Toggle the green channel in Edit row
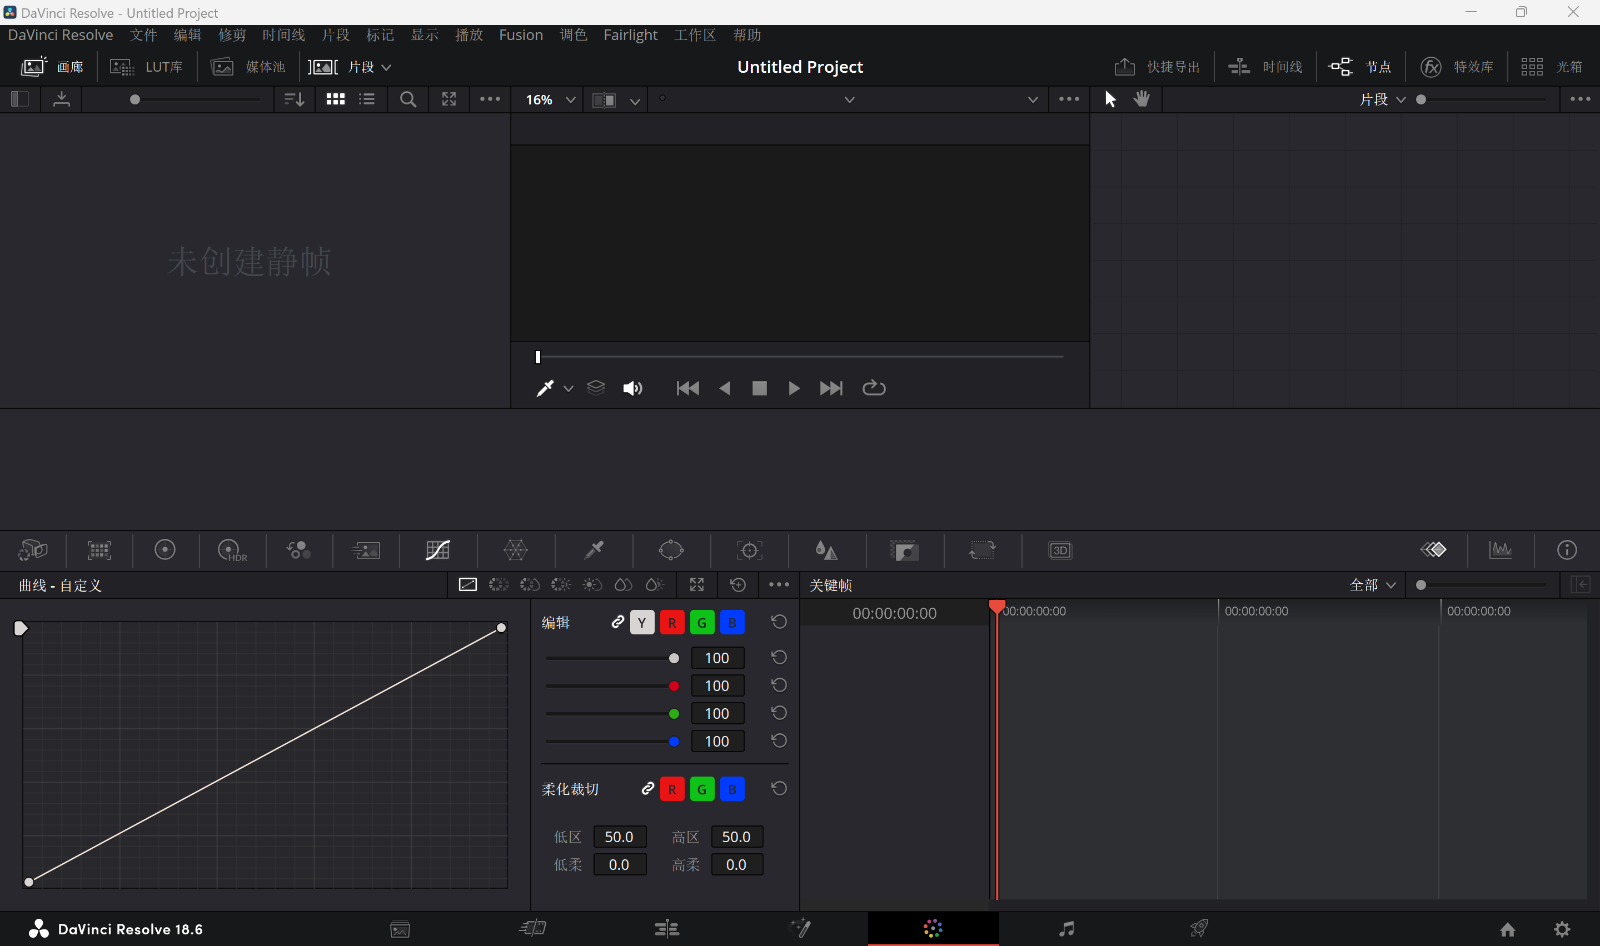 tap(702, 623)
